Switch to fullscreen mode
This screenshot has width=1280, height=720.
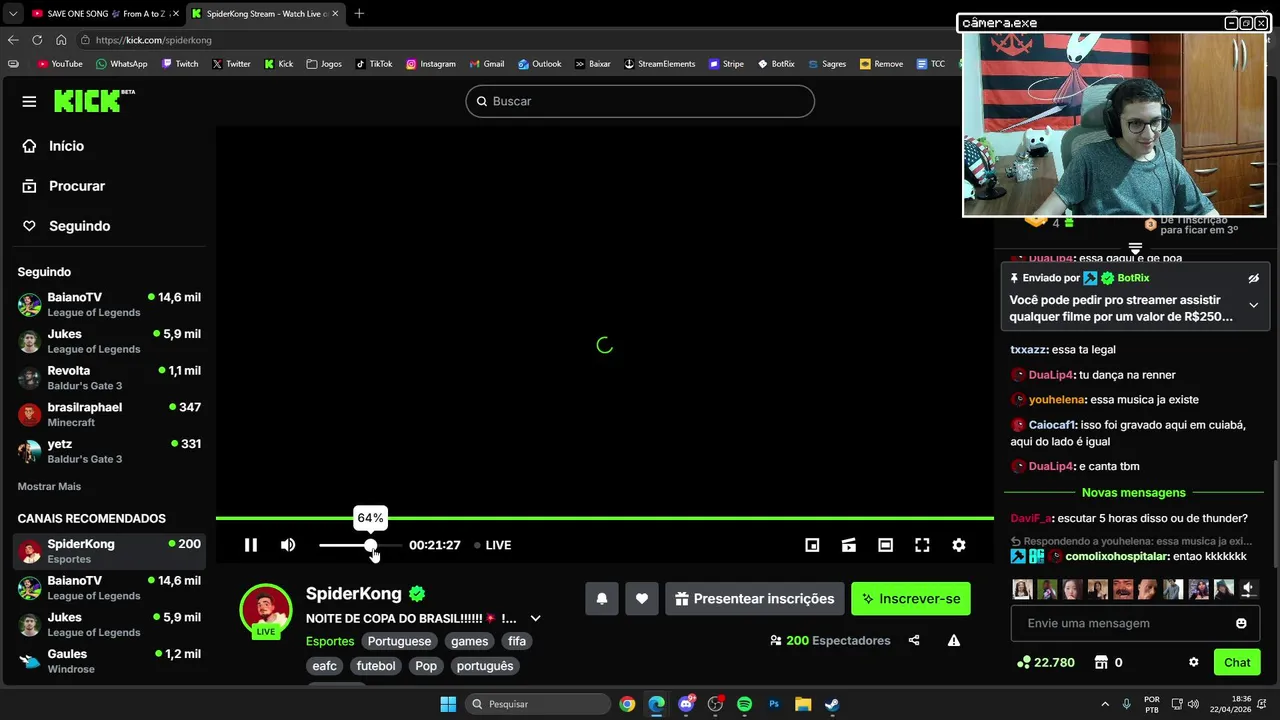922,545
